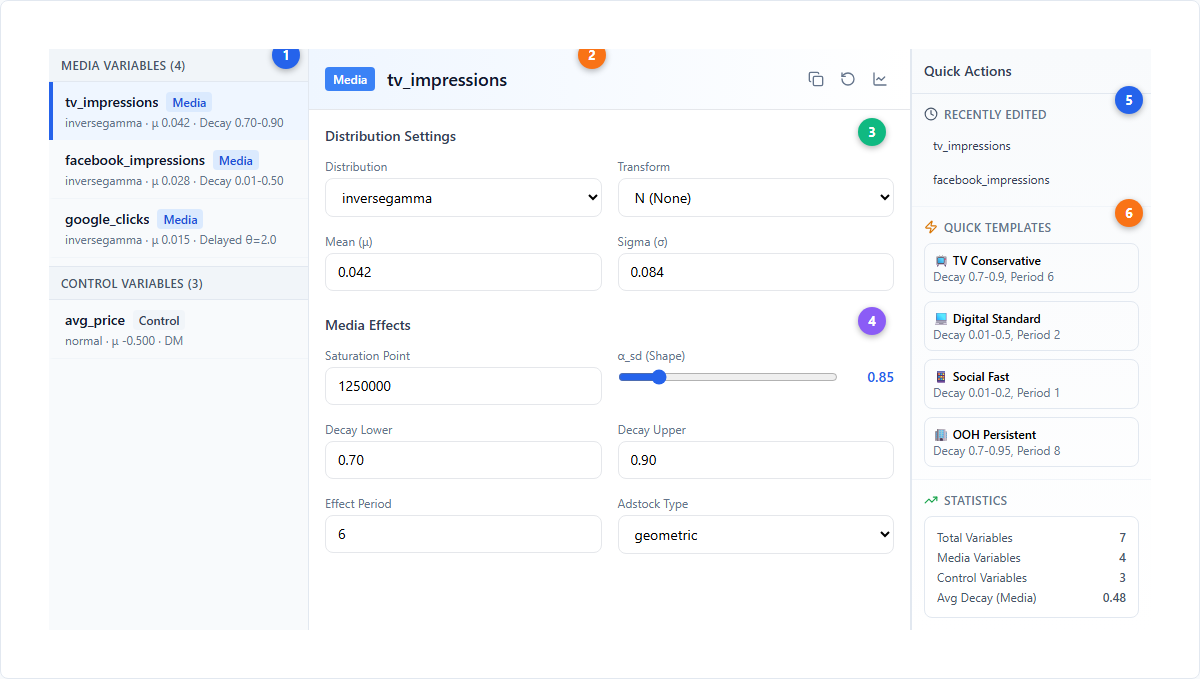The width and height of the screenshot is (1200, 679).
Task: Open recently edited facebook_impressions link
Action: [991, 180]
